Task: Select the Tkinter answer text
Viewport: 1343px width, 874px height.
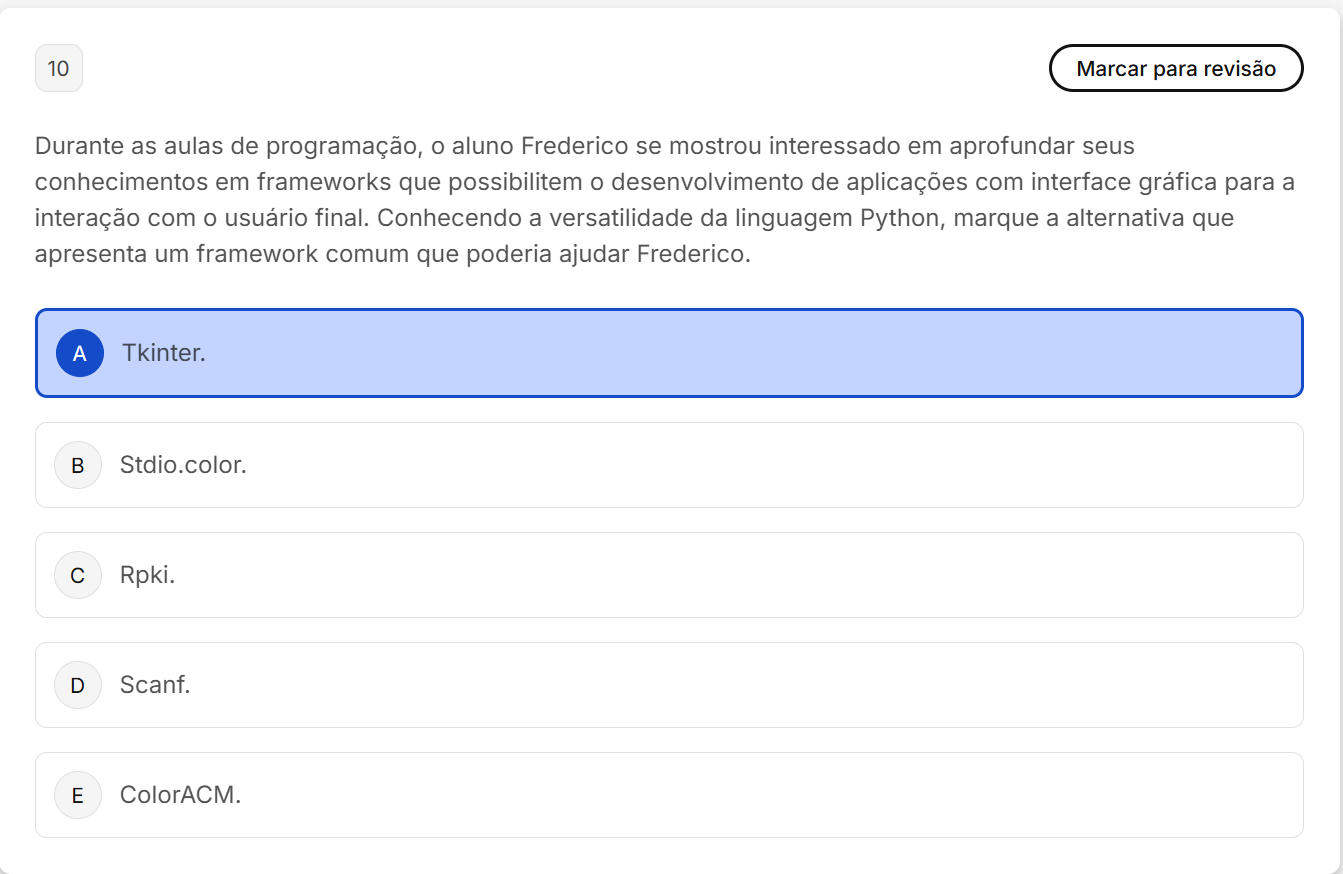Action: point(164,353)
